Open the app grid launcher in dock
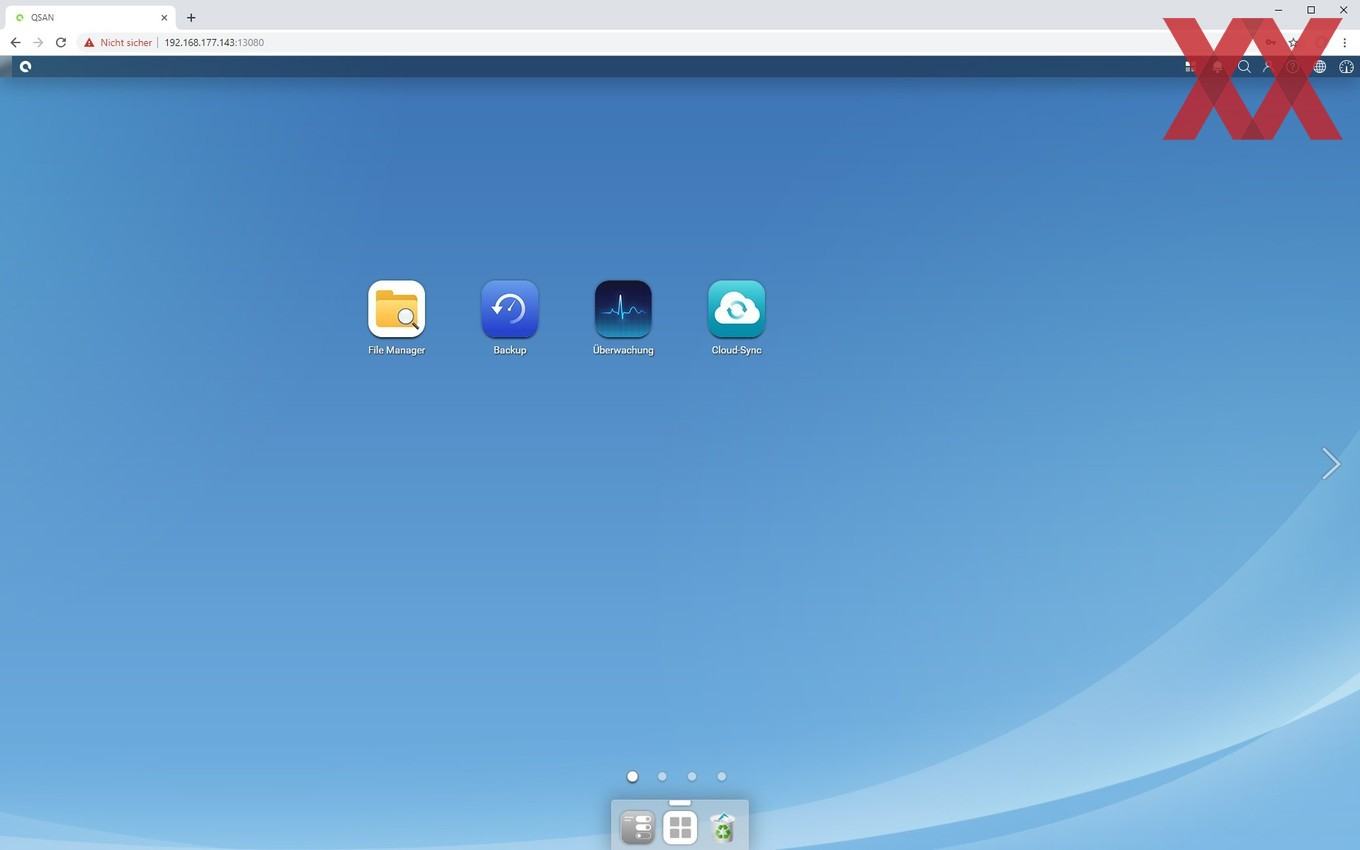 point(680,828)
